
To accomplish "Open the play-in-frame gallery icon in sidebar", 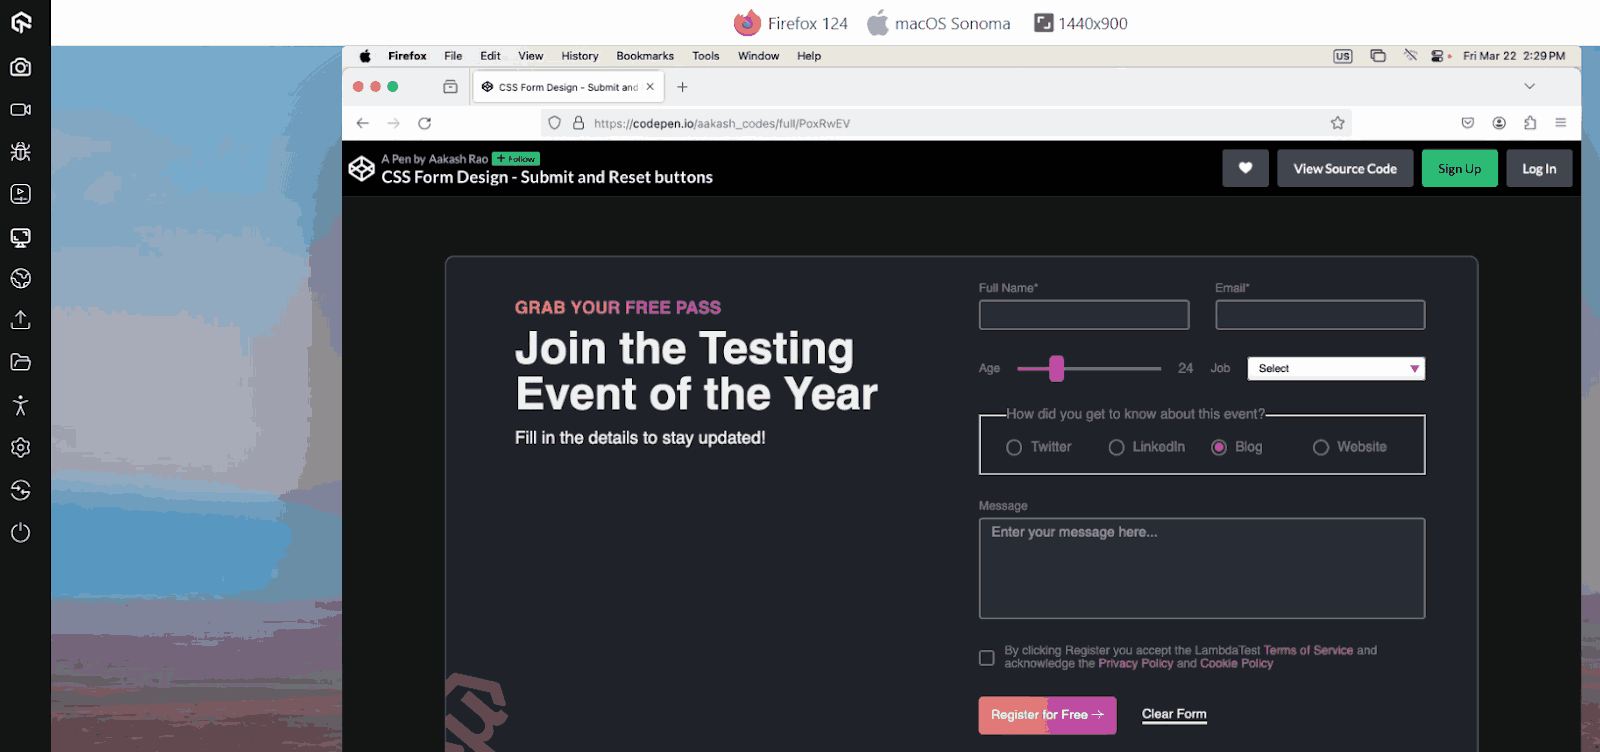I will click(21, 194).
